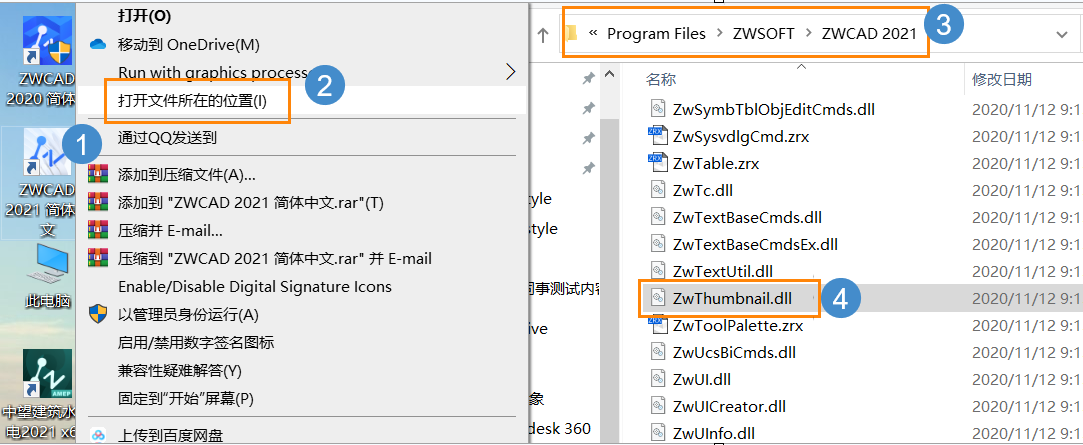1083x445 pixels.
Task: Click the WinRAR icon beside 添加到压缩文件(A)
Action: 99,173
